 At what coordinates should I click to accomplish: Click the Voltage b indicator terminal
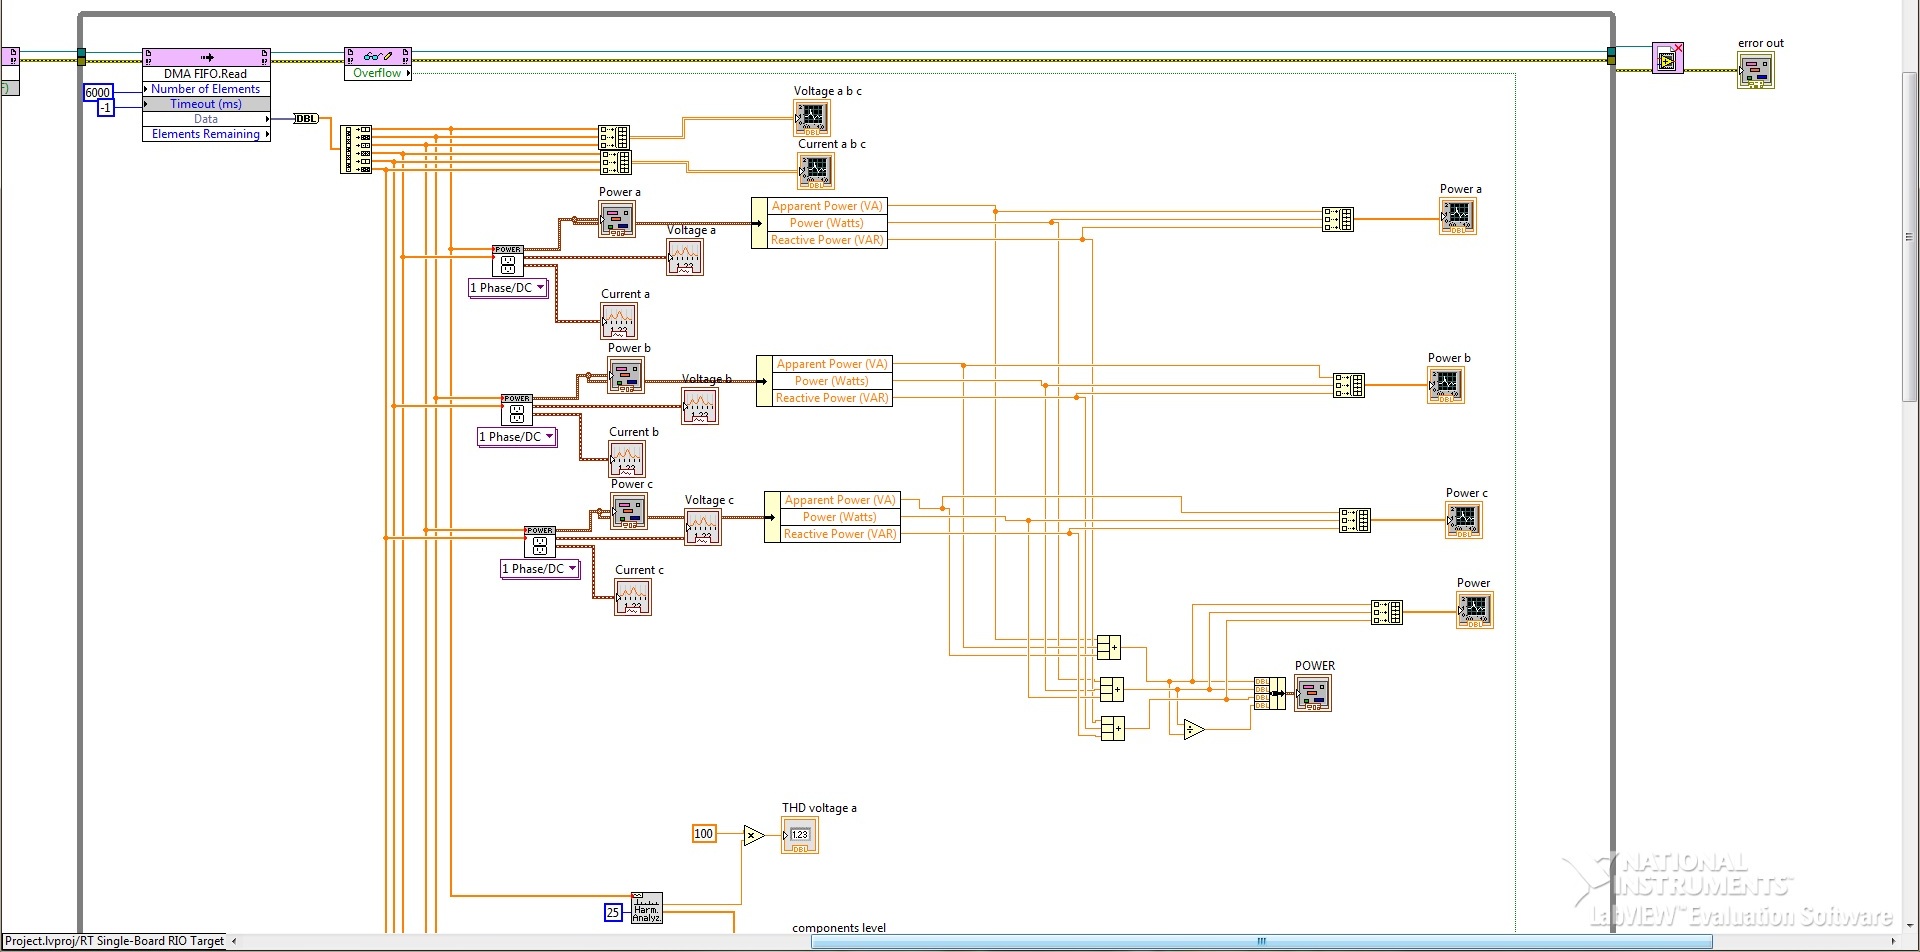point(700,406)
